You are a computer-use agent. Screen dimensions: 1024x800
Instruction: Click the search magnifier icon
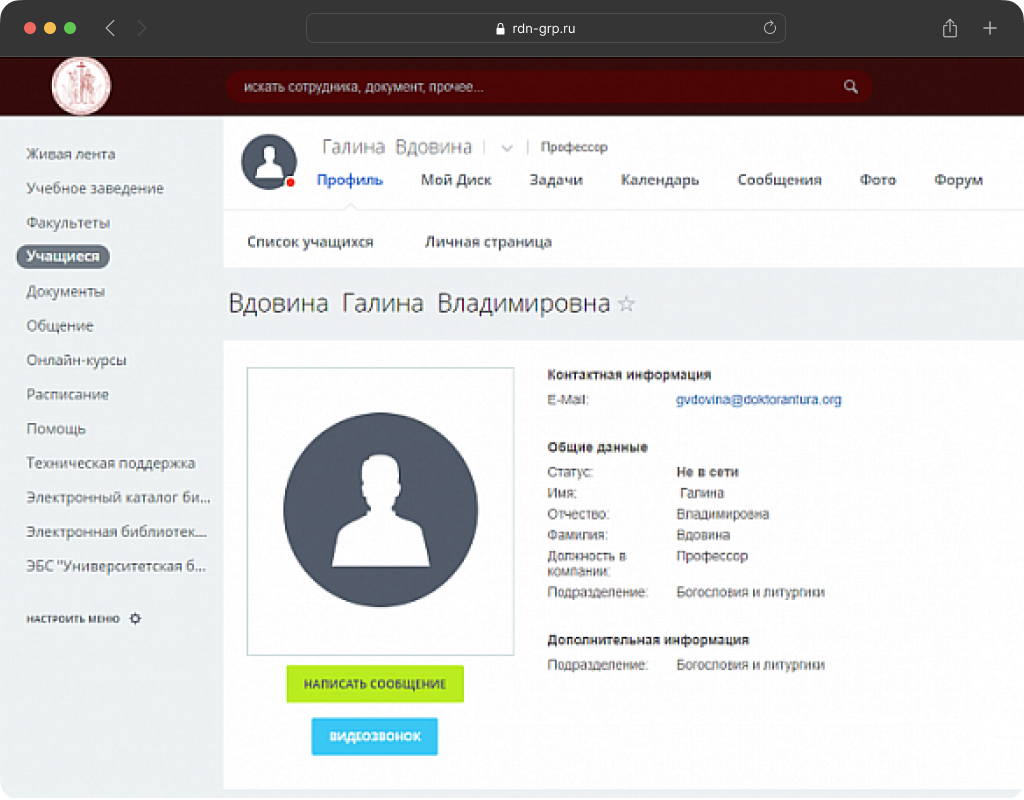851,87
